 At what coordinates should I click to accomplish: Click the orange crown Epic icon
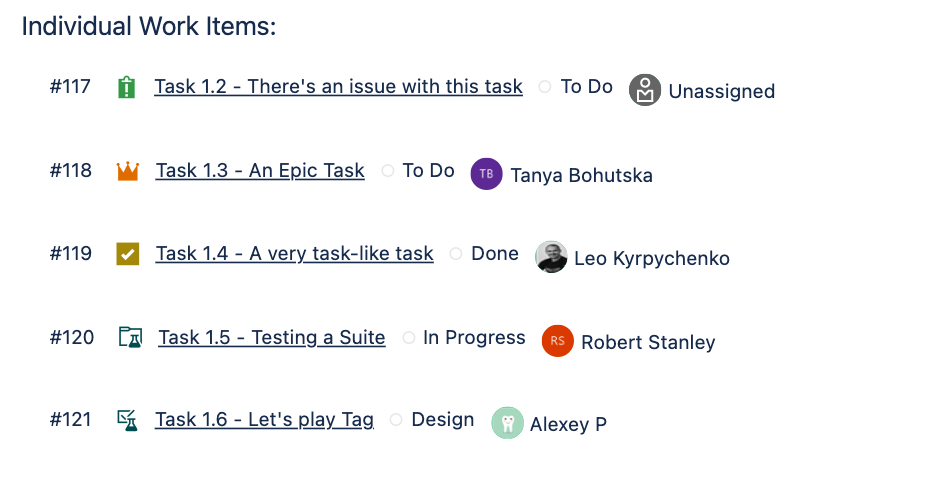(127, 171)
